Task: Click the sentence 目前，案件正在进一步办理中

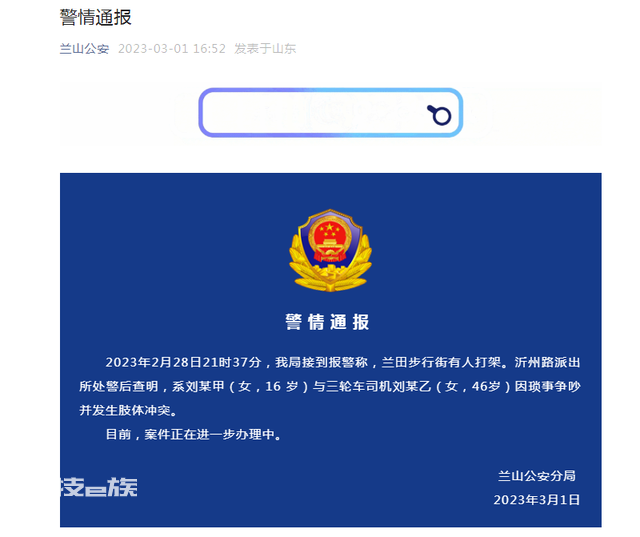Action: [x=190, y=435]
